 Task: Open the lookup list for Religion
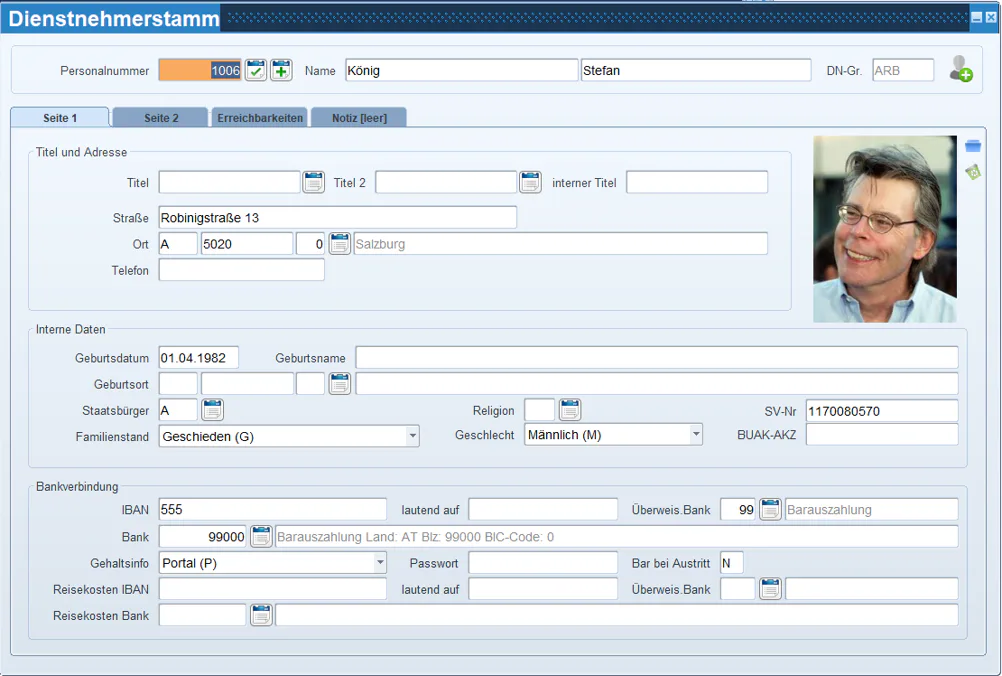569,410
